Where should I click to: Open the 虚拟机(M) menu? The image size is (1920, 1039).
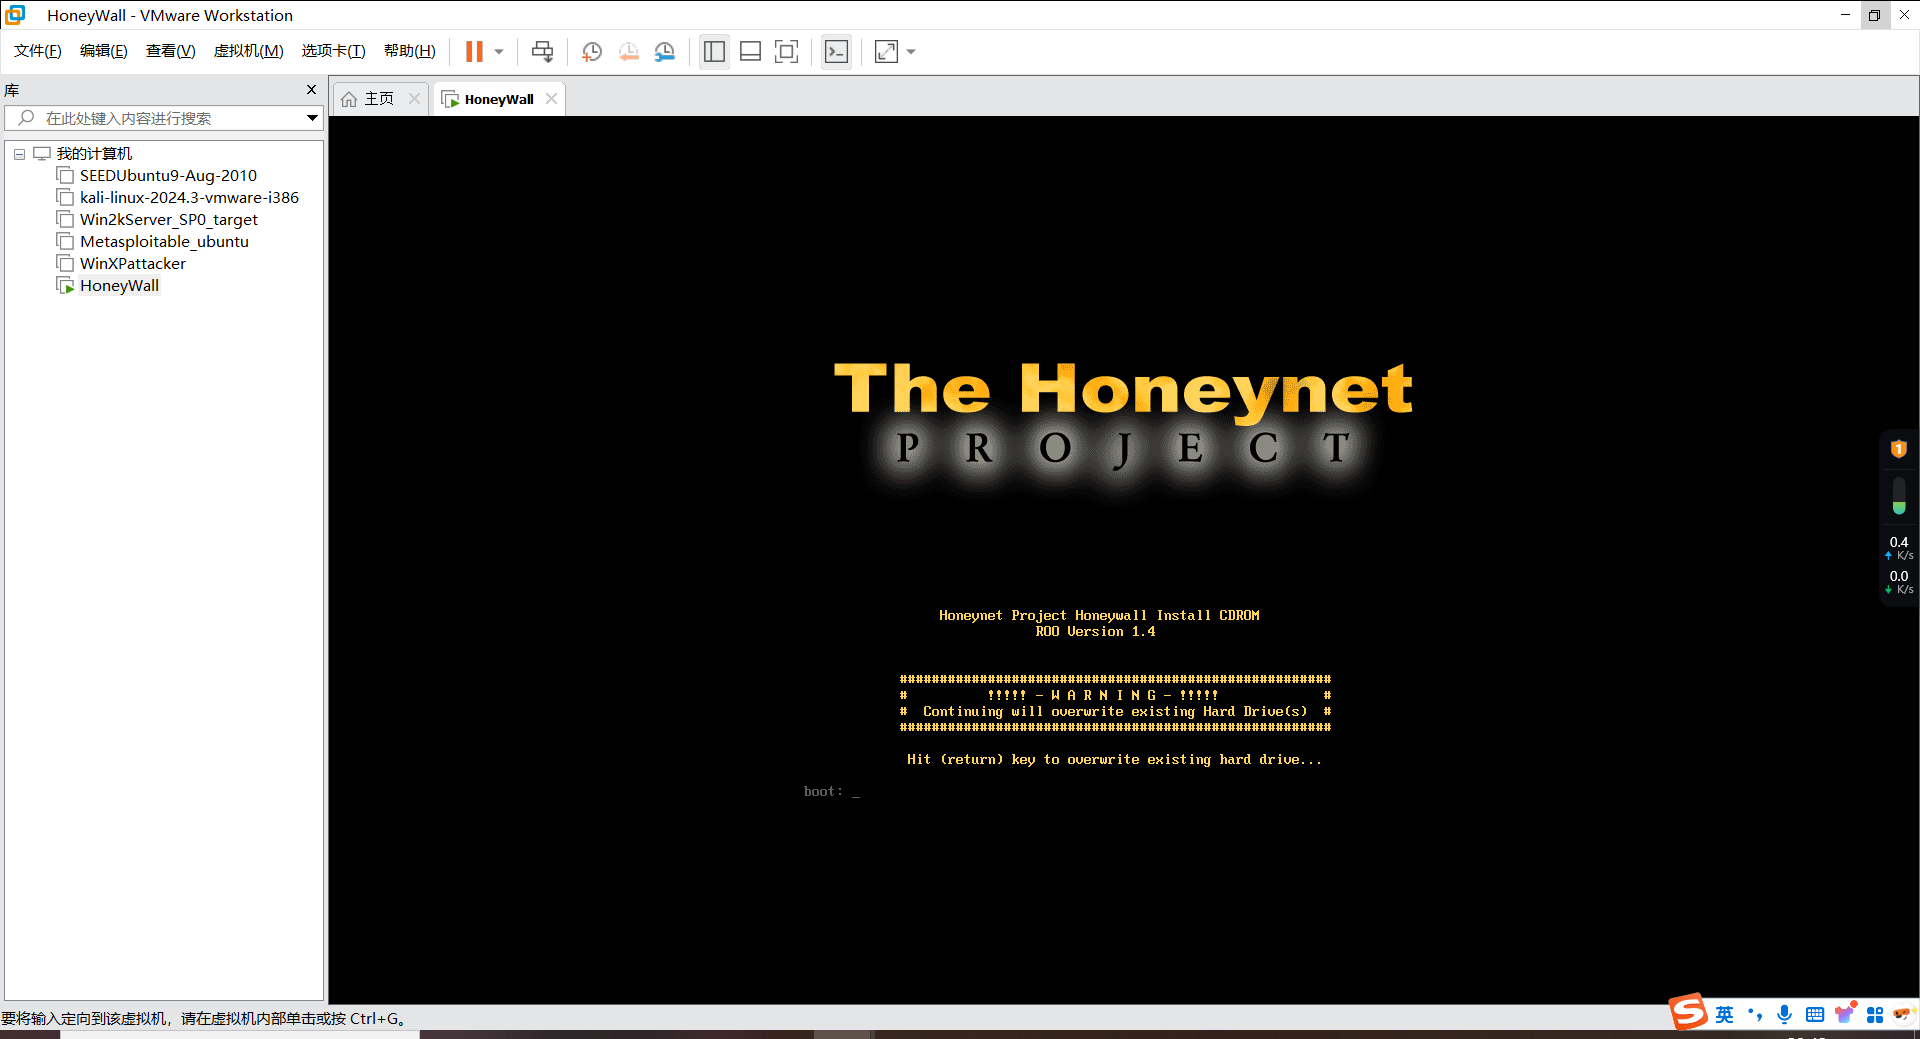click(x=248, y=51)
